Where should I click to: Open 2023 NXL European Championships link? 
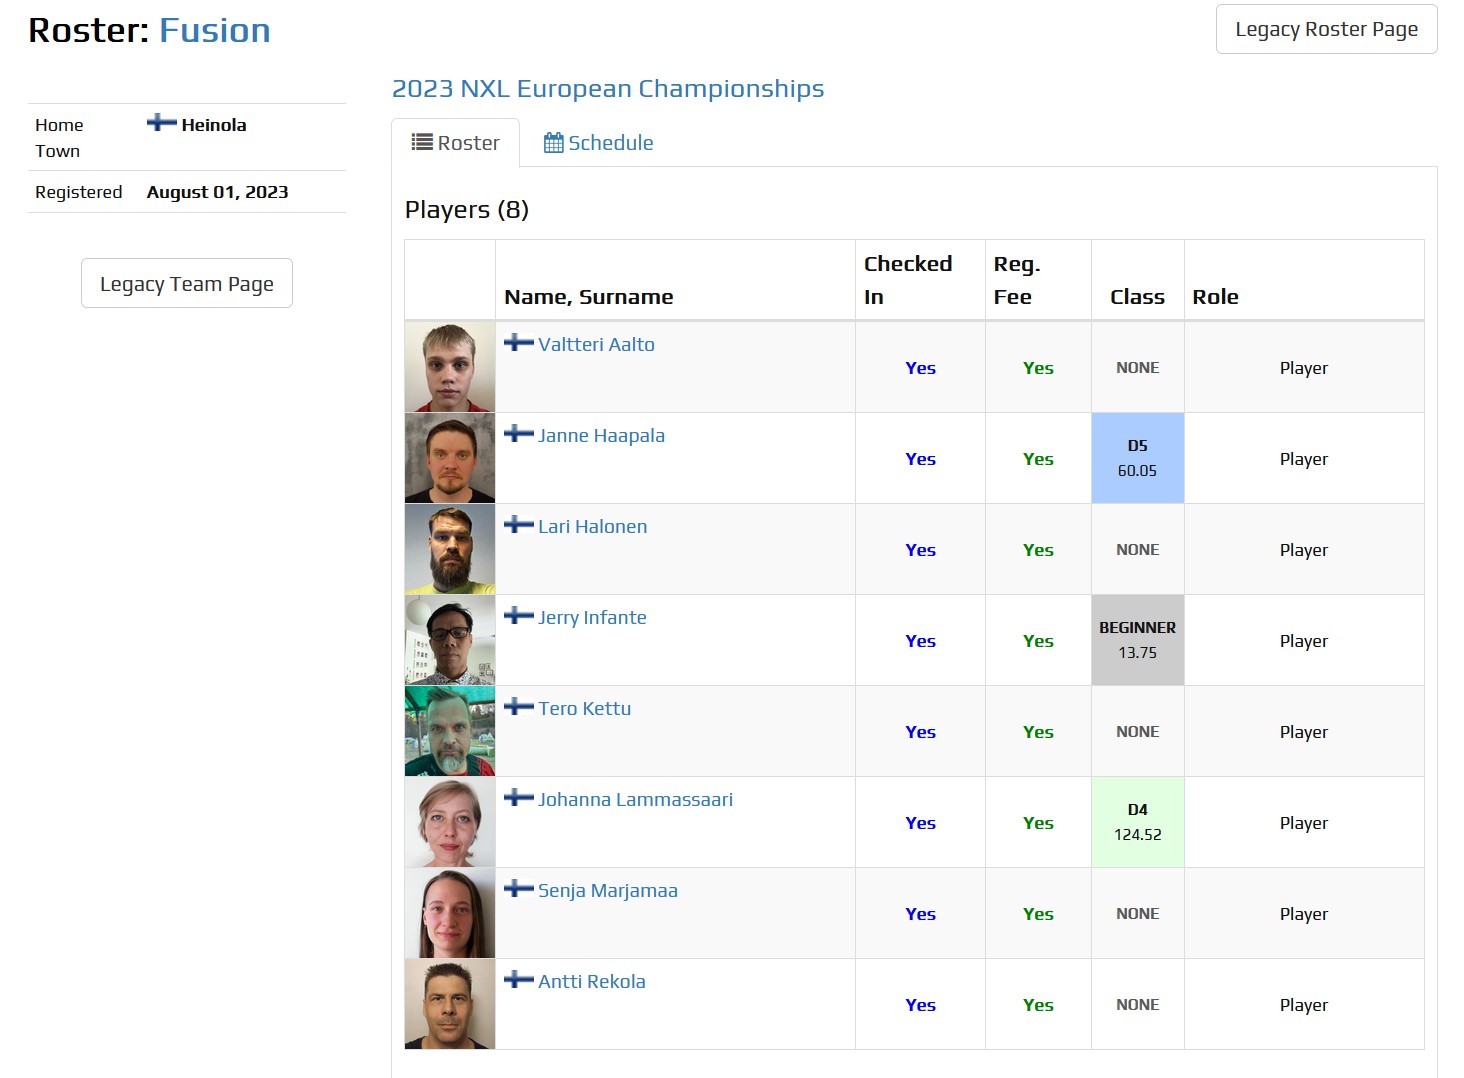coord(608,89)
